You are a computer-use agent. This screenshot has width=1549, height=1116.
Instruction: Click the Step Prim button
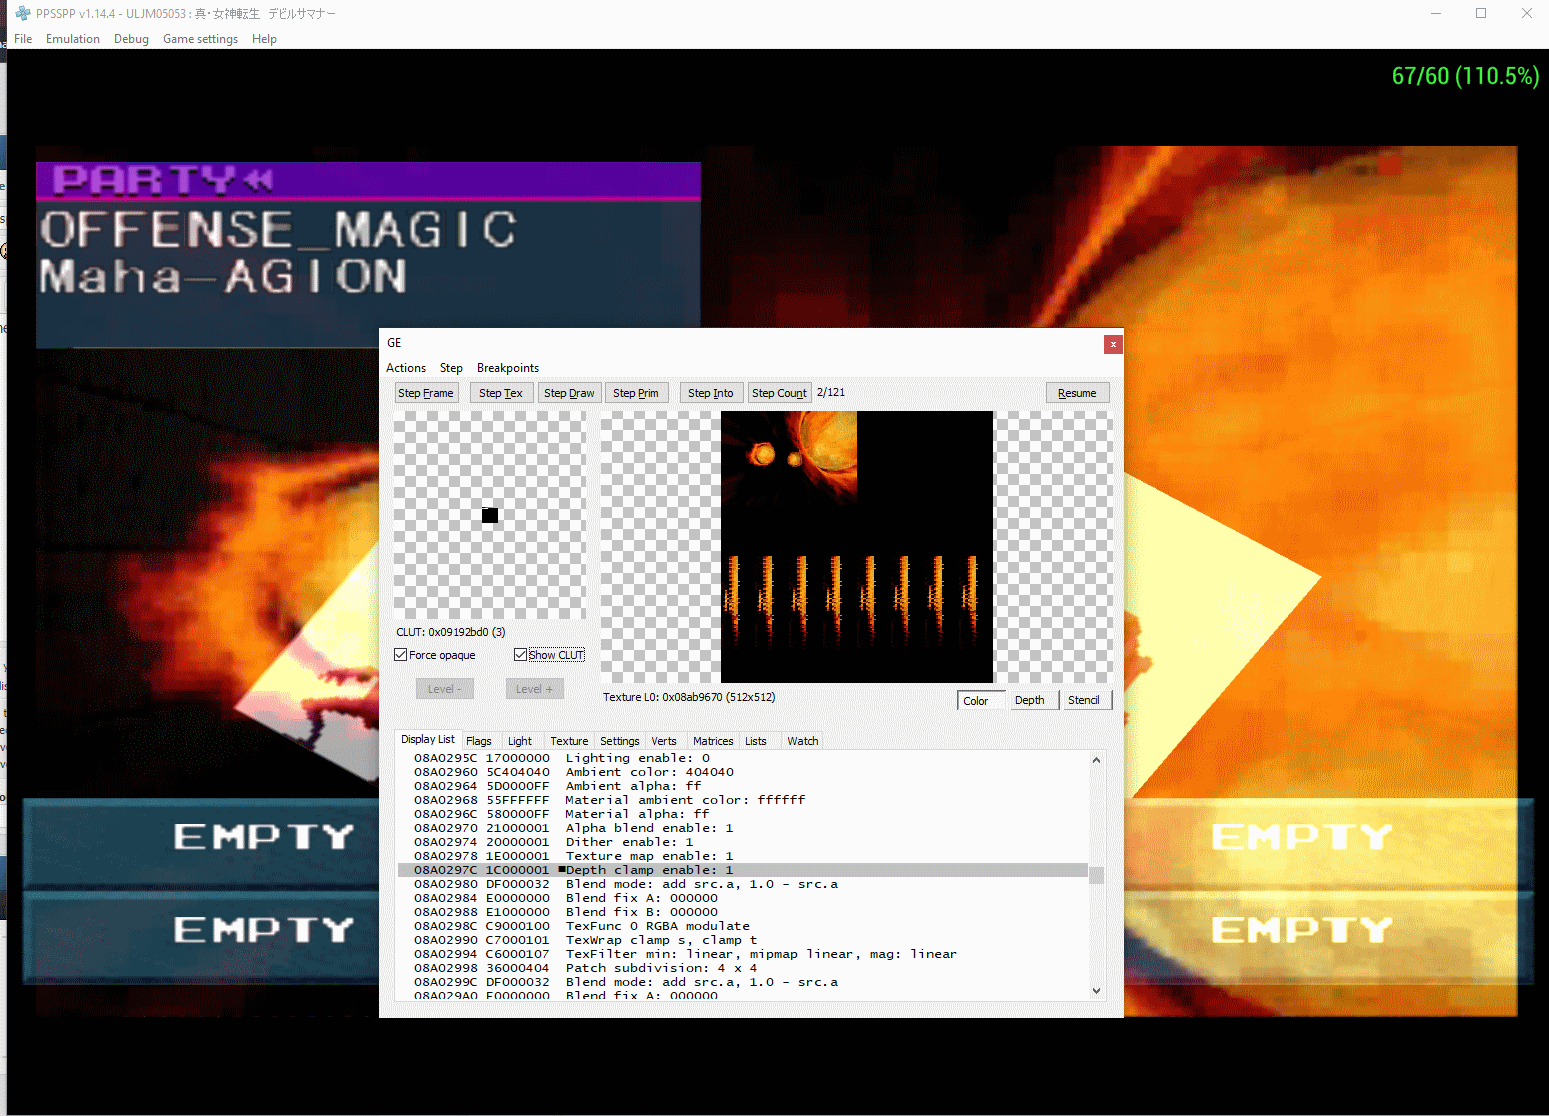[636, 393]
